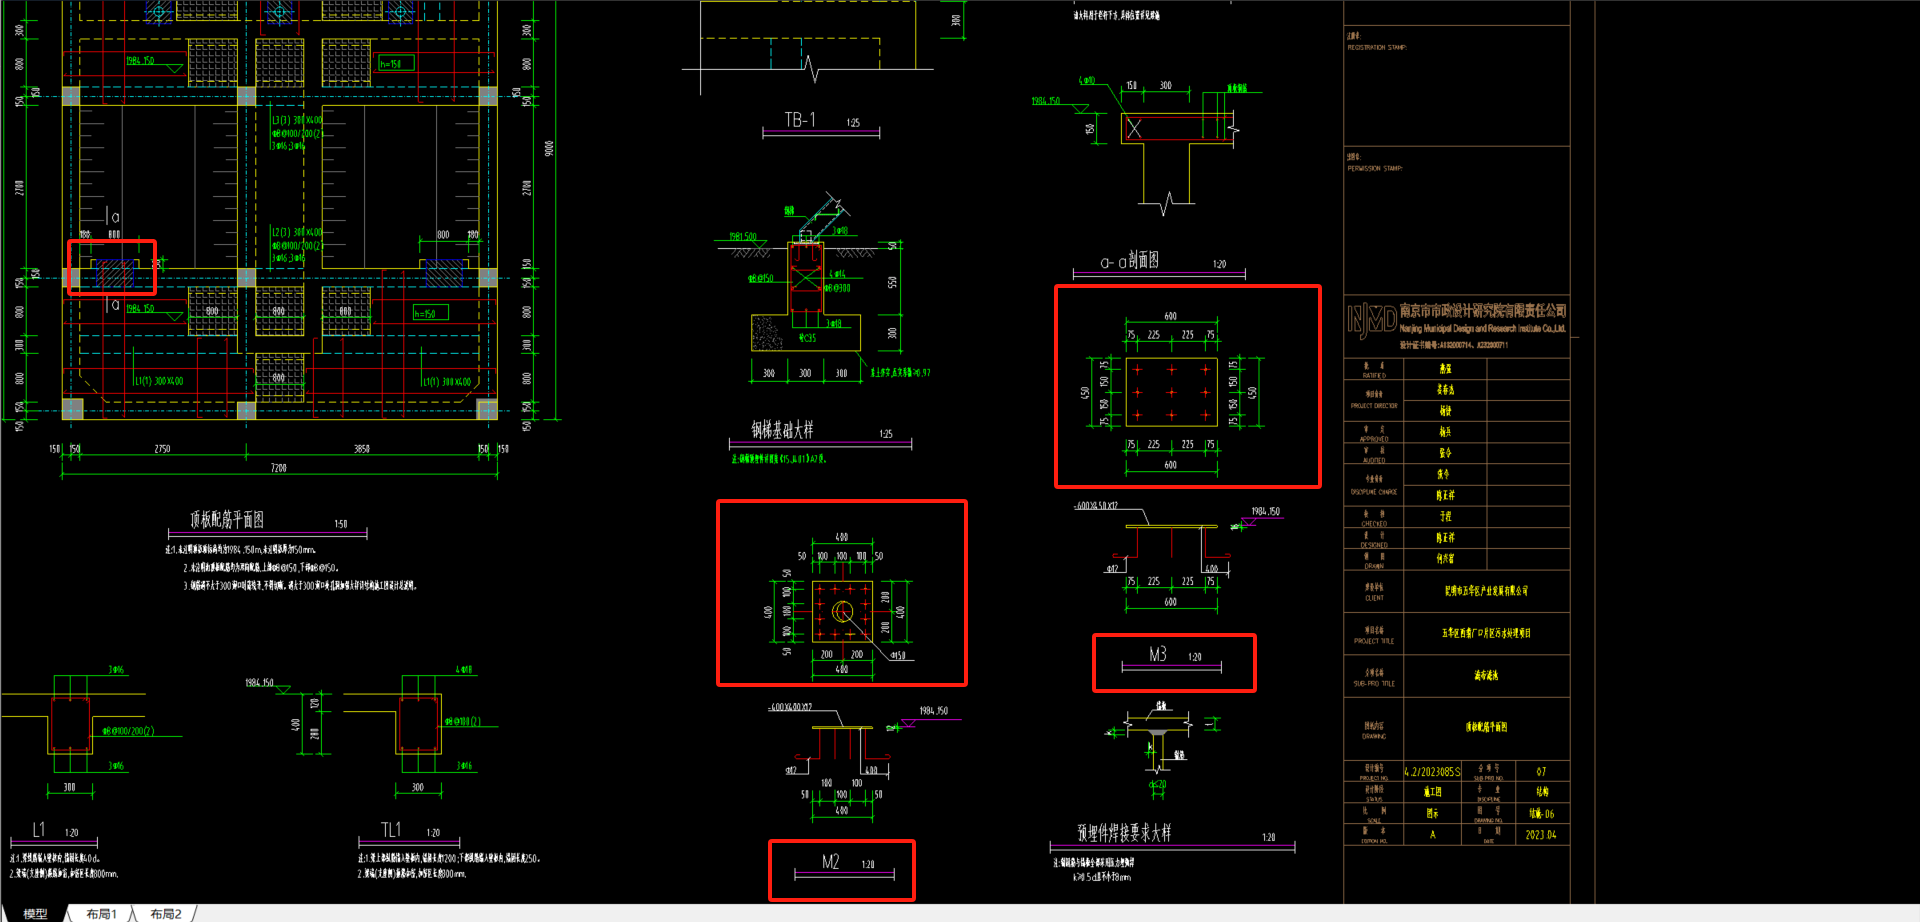Screen dimensions: 1920x922
Task: Select the M3 detail label
Action: (x=1158, y=655)
